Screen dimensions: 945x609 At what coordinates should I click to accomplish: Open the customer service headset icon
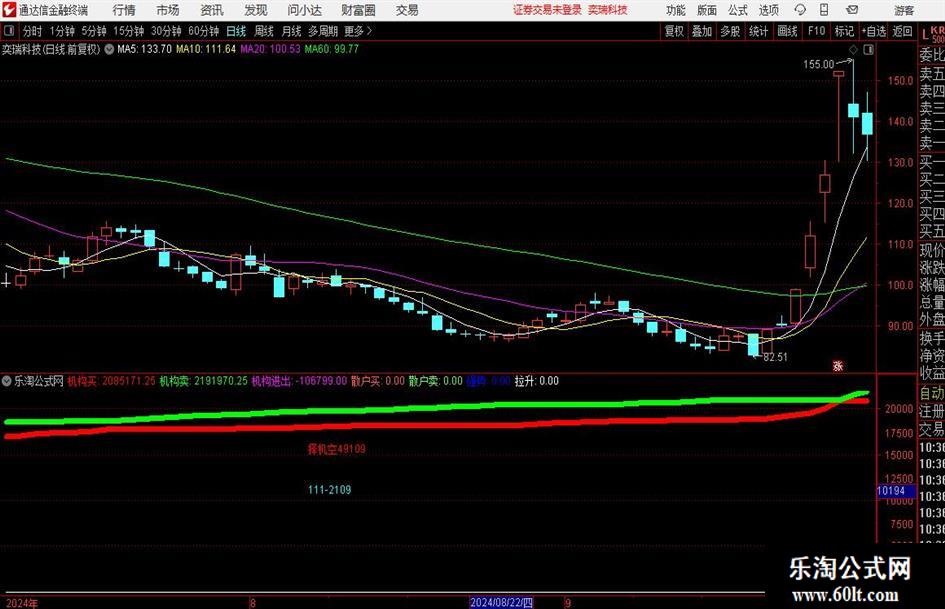pos(800,10)
